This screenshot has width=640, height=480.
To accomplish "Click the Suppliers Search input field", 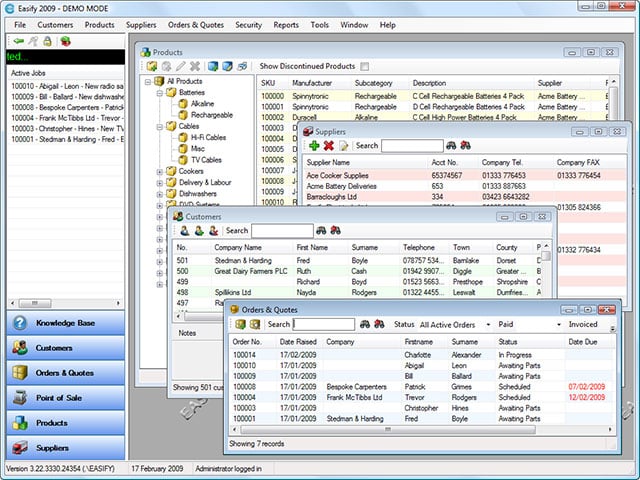I will tap(412, 146).
